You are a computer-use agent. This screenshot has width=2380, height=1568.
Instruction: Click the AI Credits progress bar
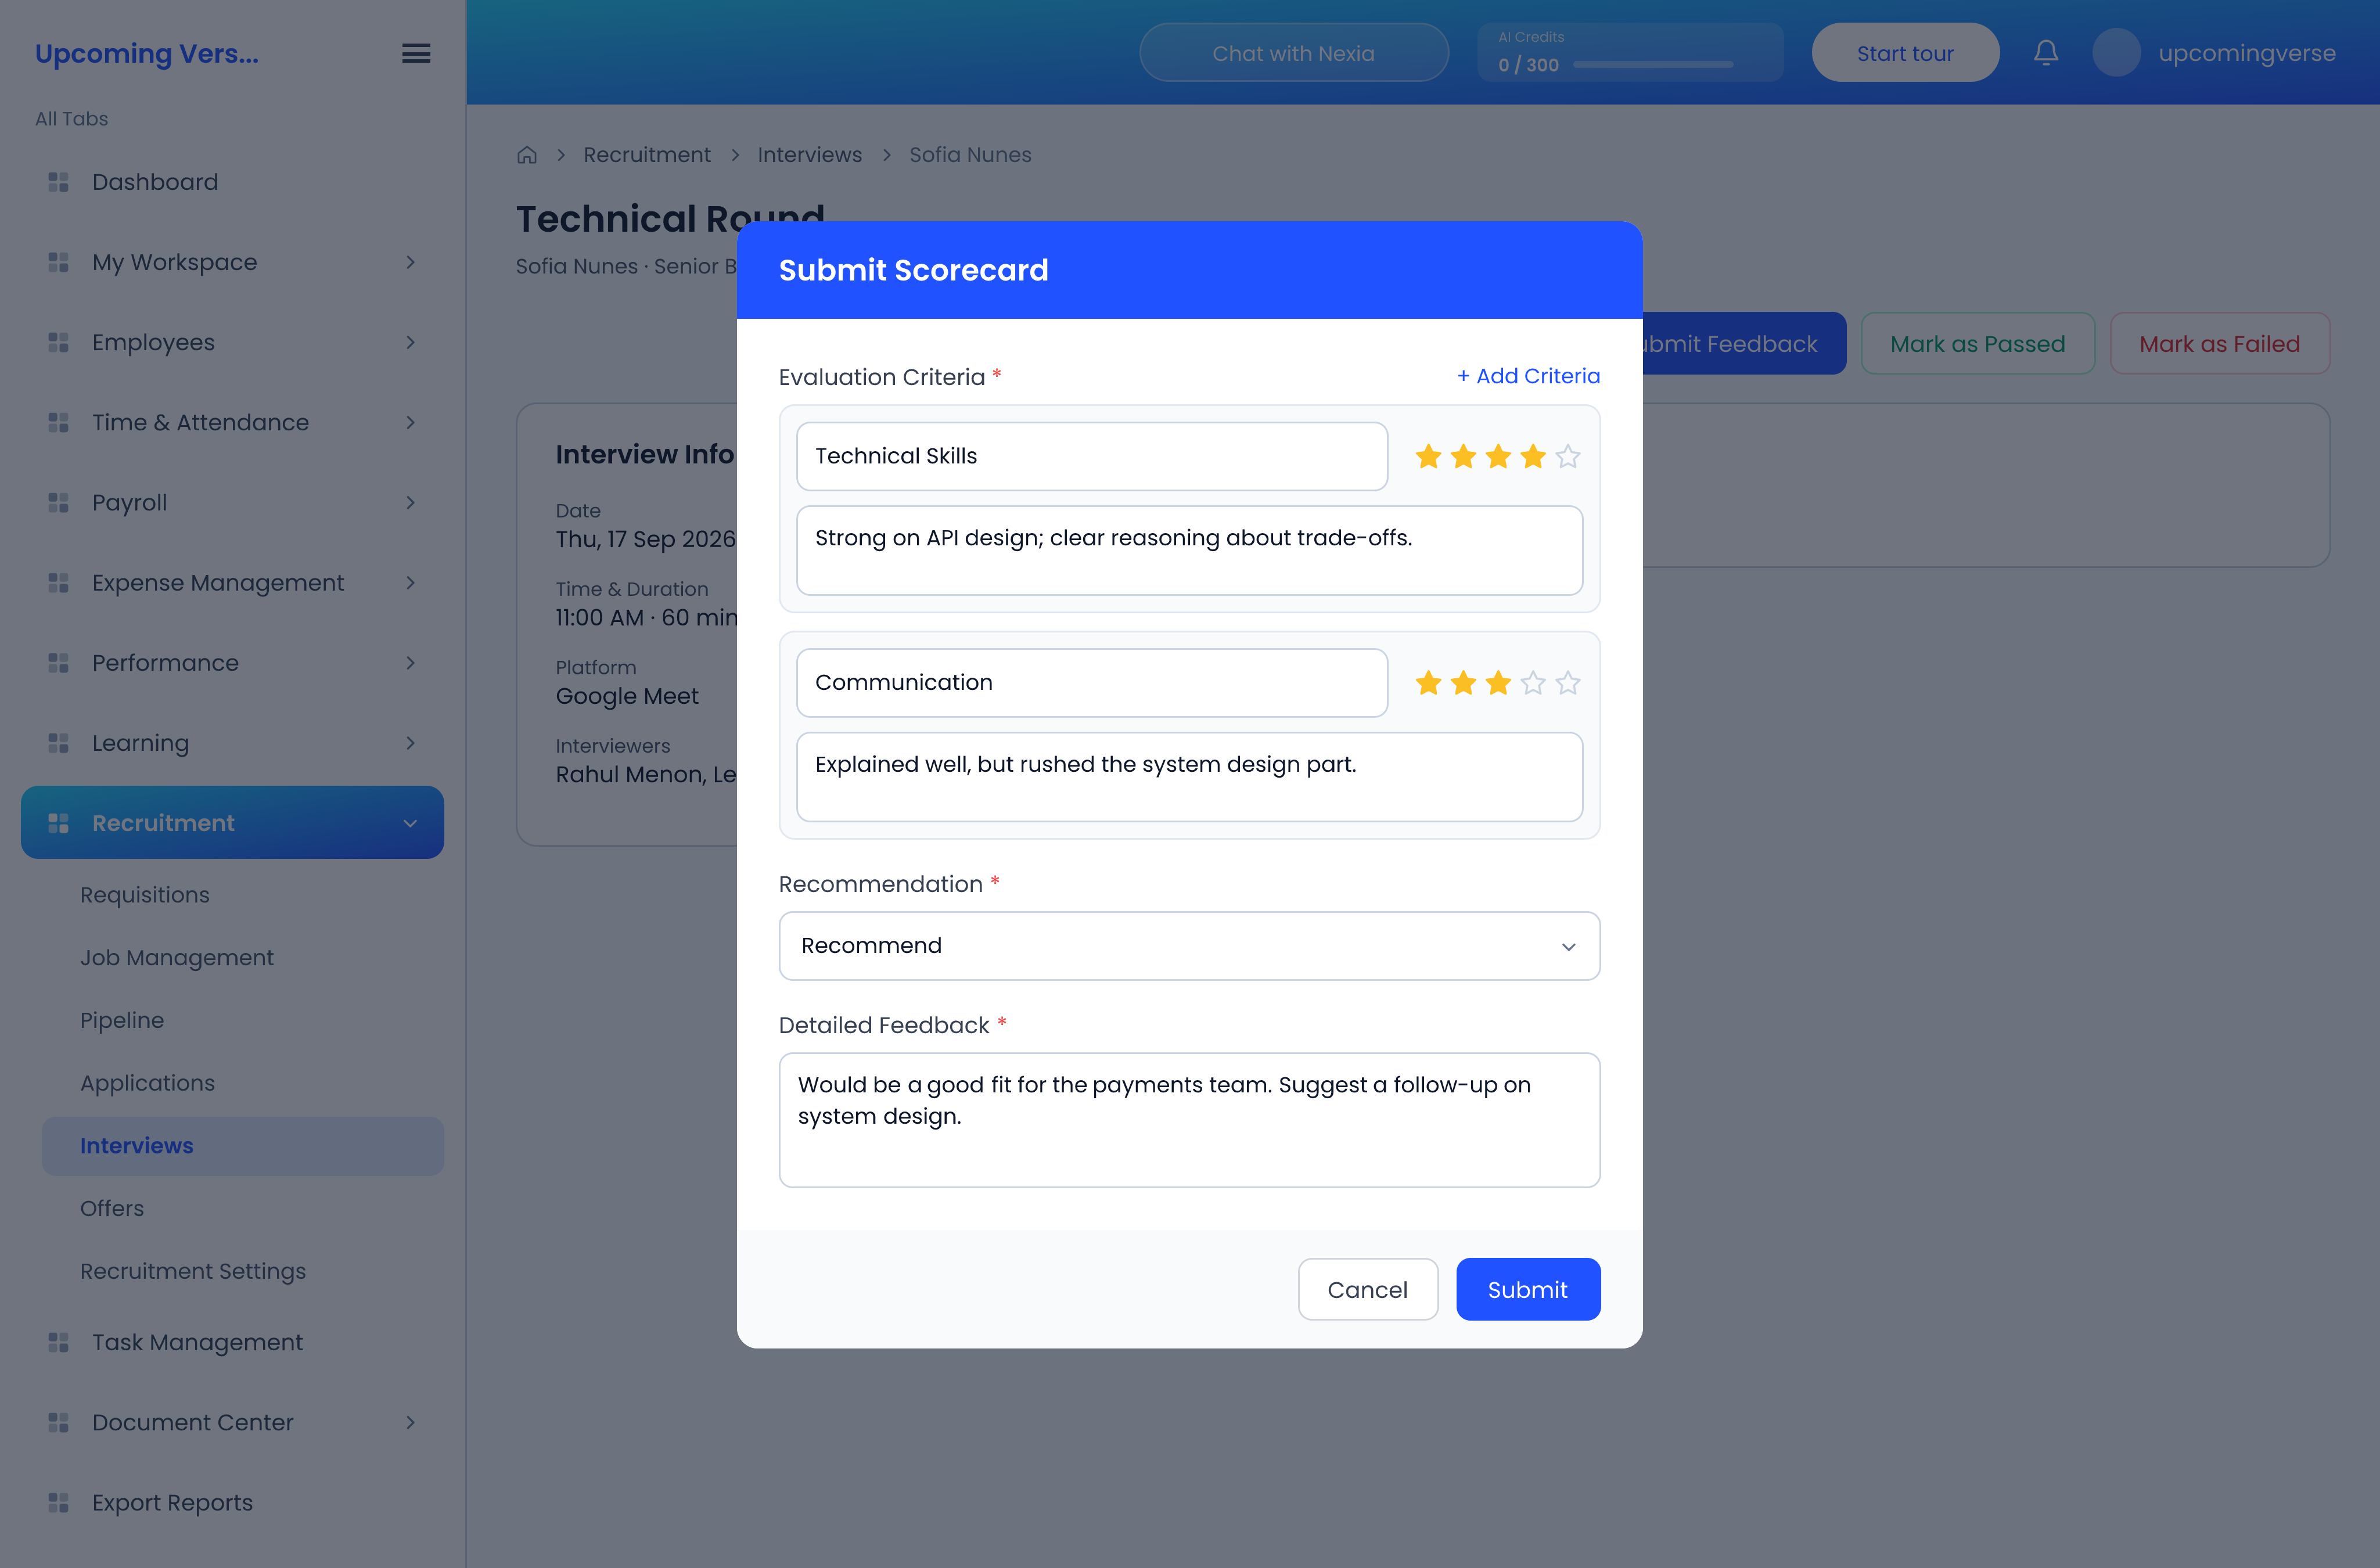[x=1653, y=65]
